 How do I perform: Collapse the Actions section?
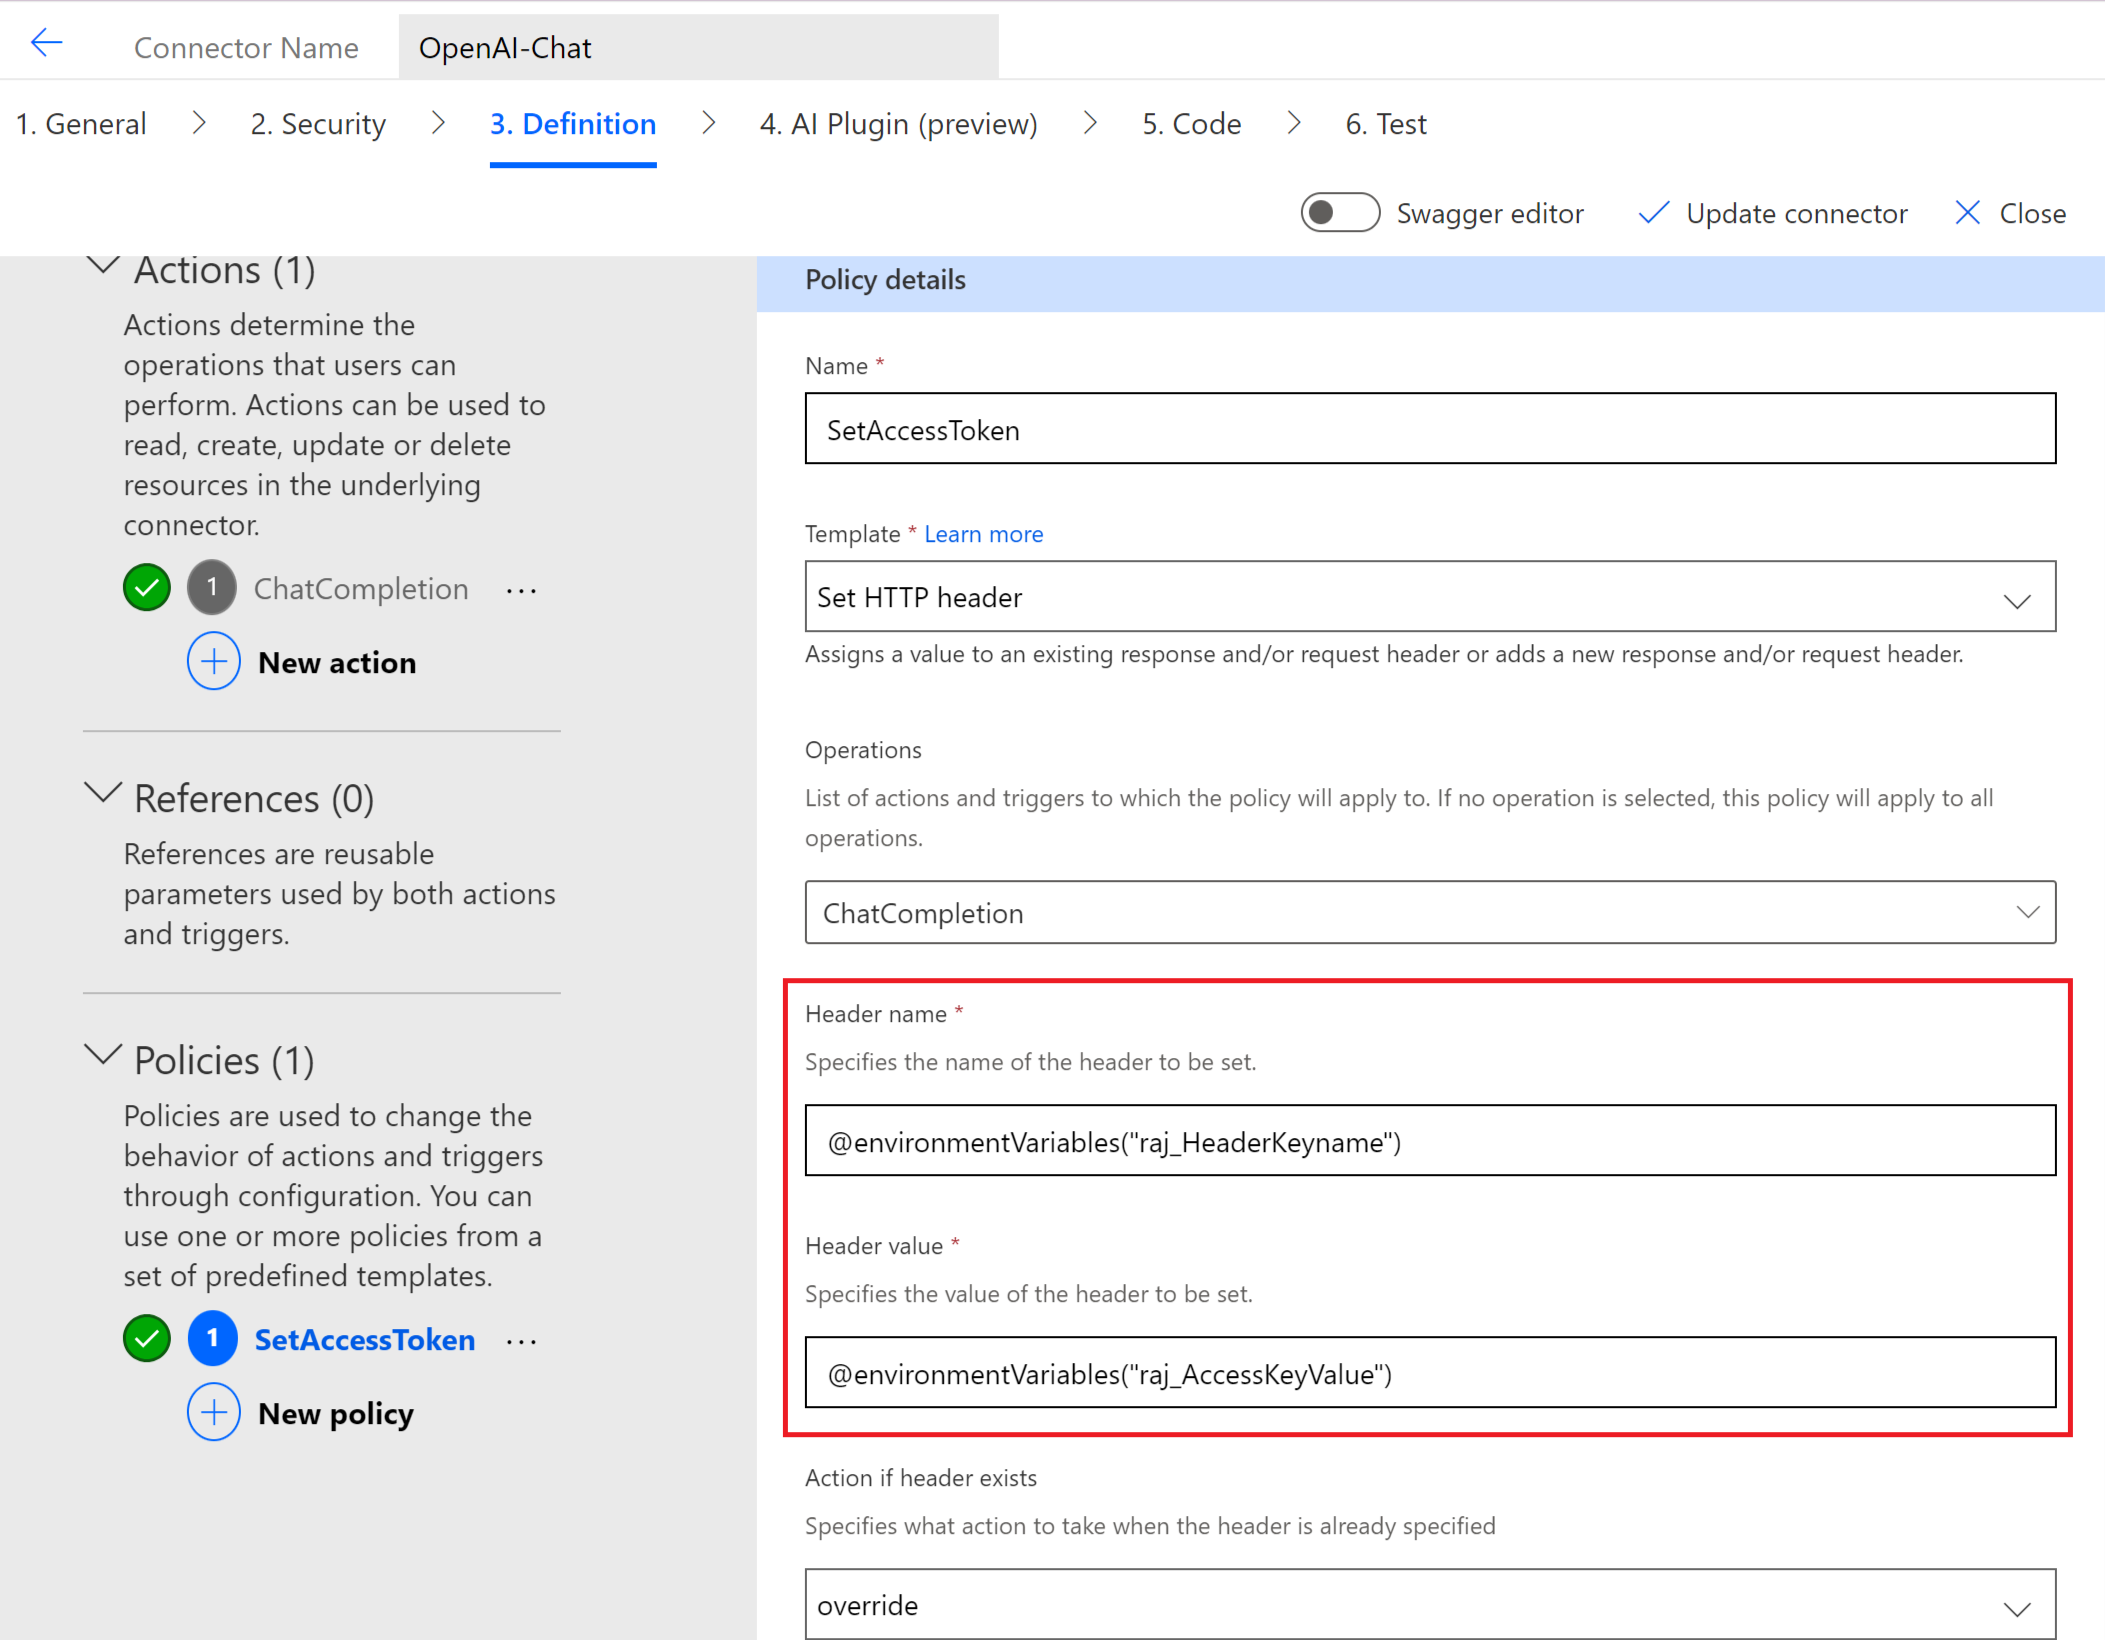tap(103, 267)
